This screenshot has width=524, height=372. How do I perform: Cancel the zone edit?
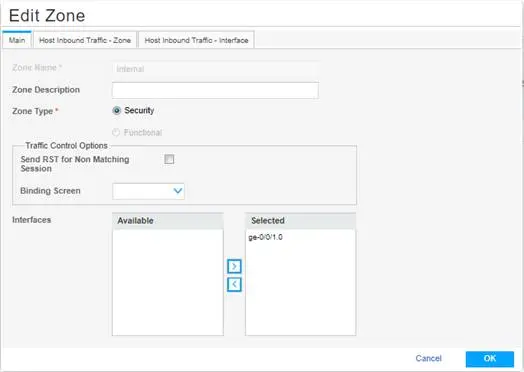[428, 358]
